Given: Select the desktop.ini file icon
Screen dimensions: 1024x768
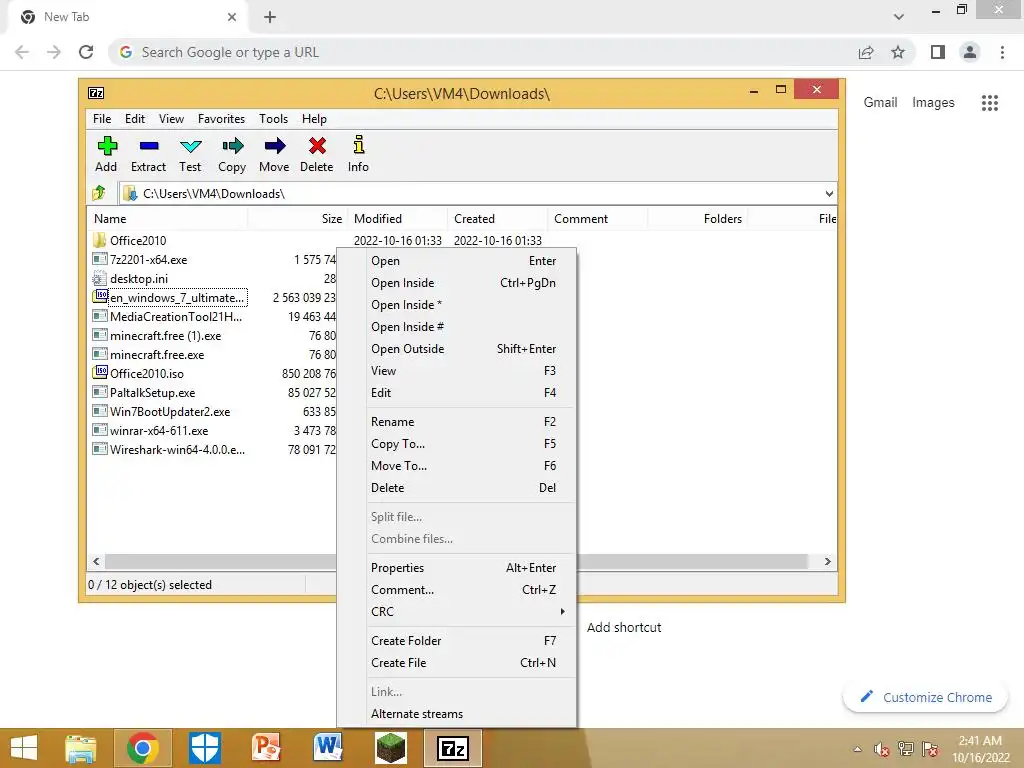Looking at the screenshot, I should [x=99, y=278].
